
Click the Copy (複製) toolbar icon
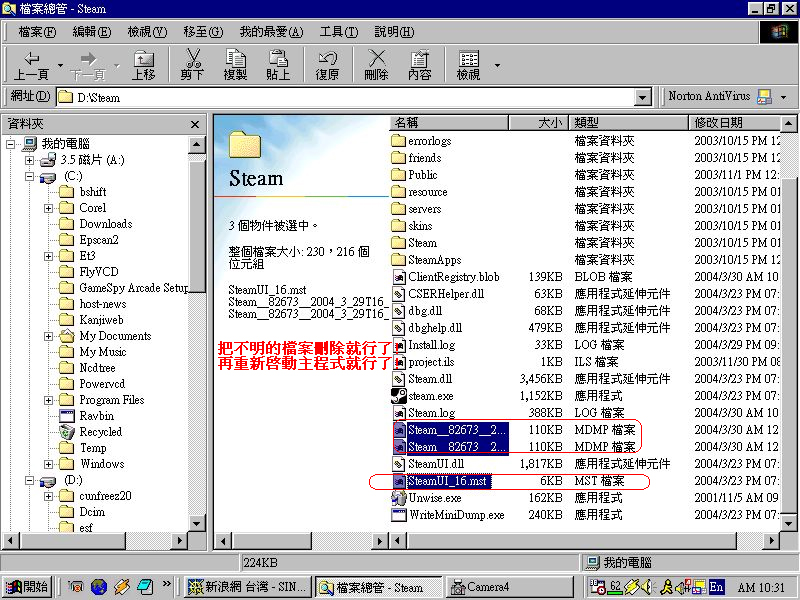236,59
